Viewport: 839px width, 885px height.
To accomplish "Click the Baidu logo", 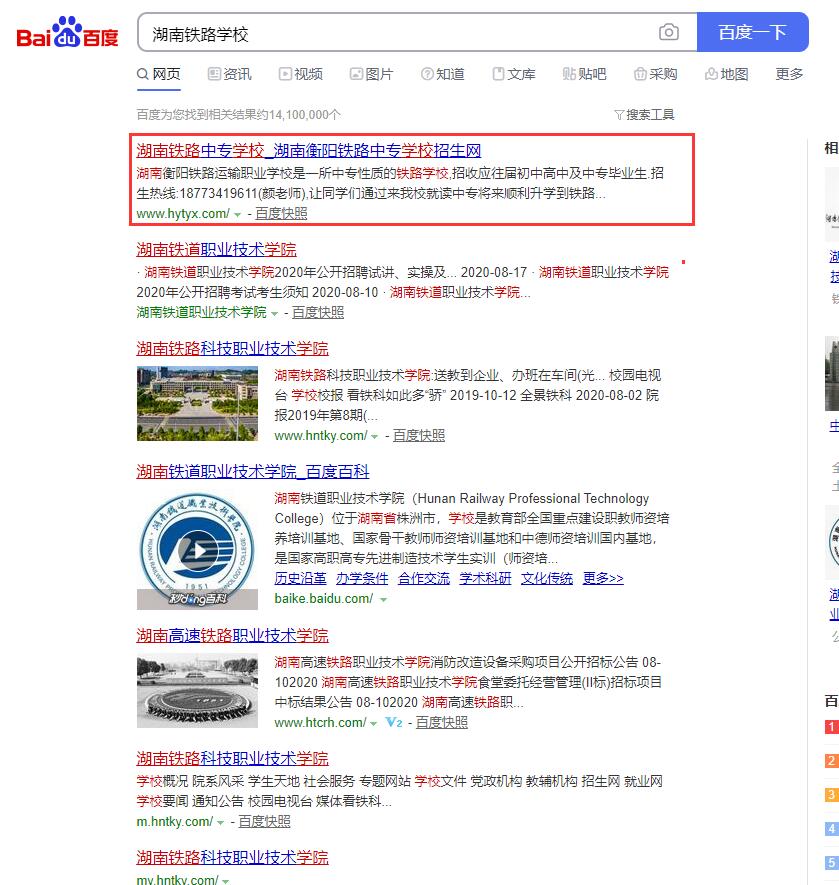I will coord(67,32).
